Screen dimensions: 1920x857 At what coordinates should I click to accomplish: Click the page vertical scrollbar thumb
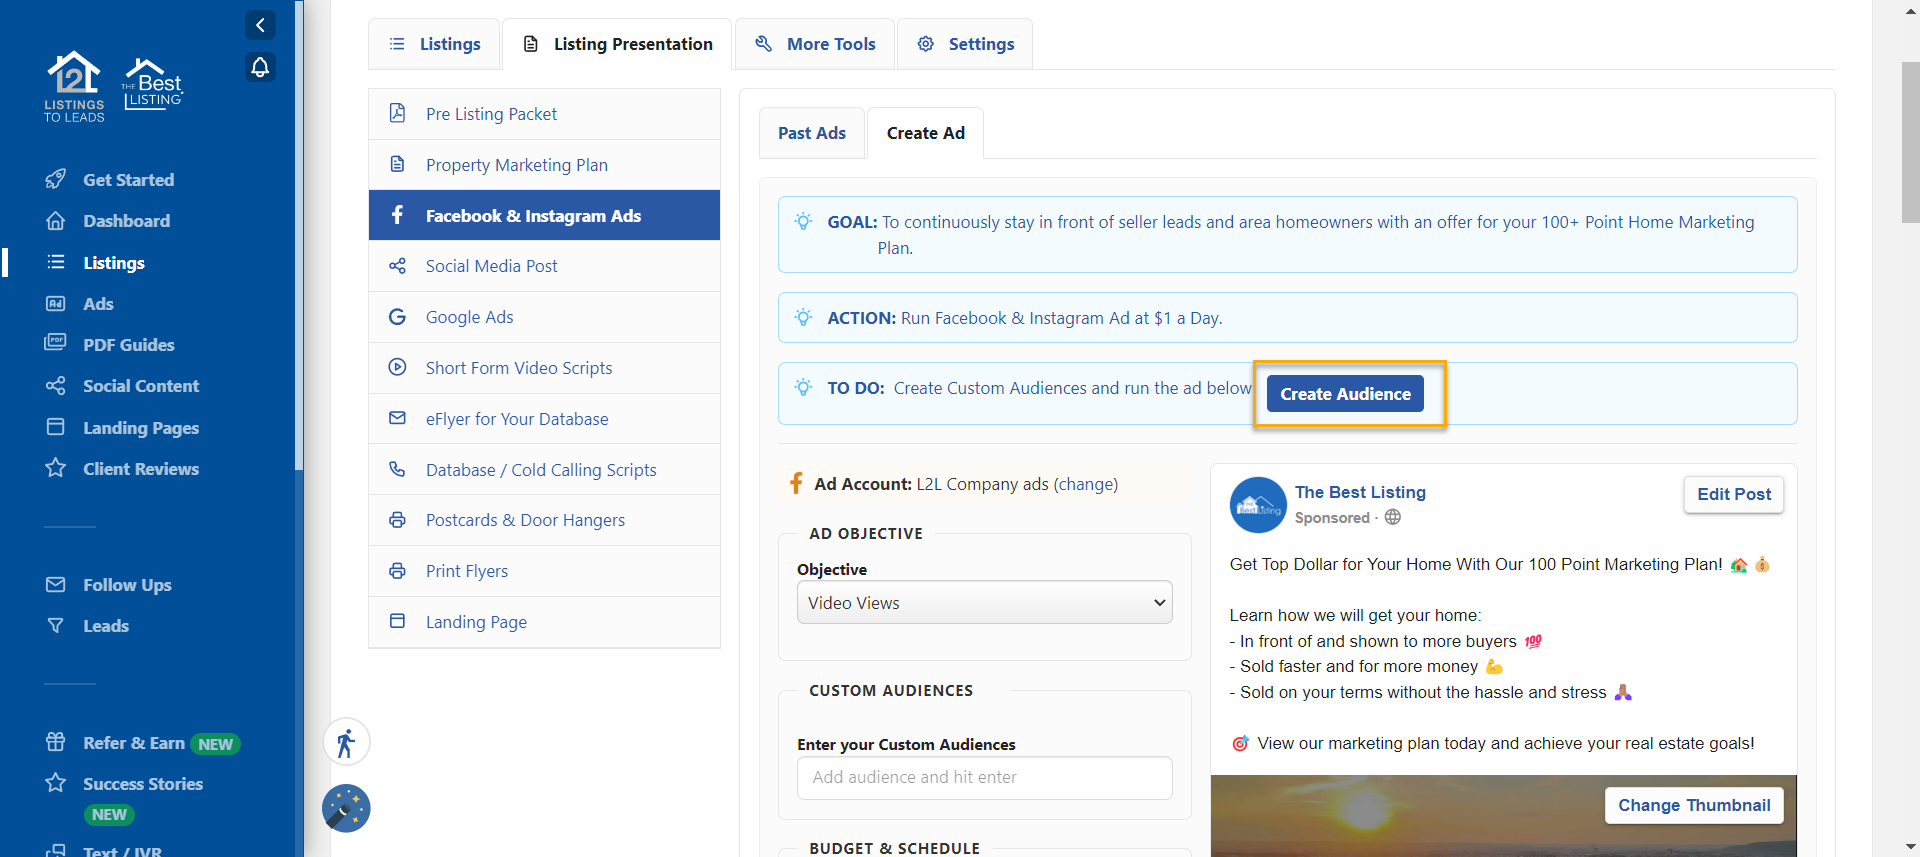click(1909, 142)
